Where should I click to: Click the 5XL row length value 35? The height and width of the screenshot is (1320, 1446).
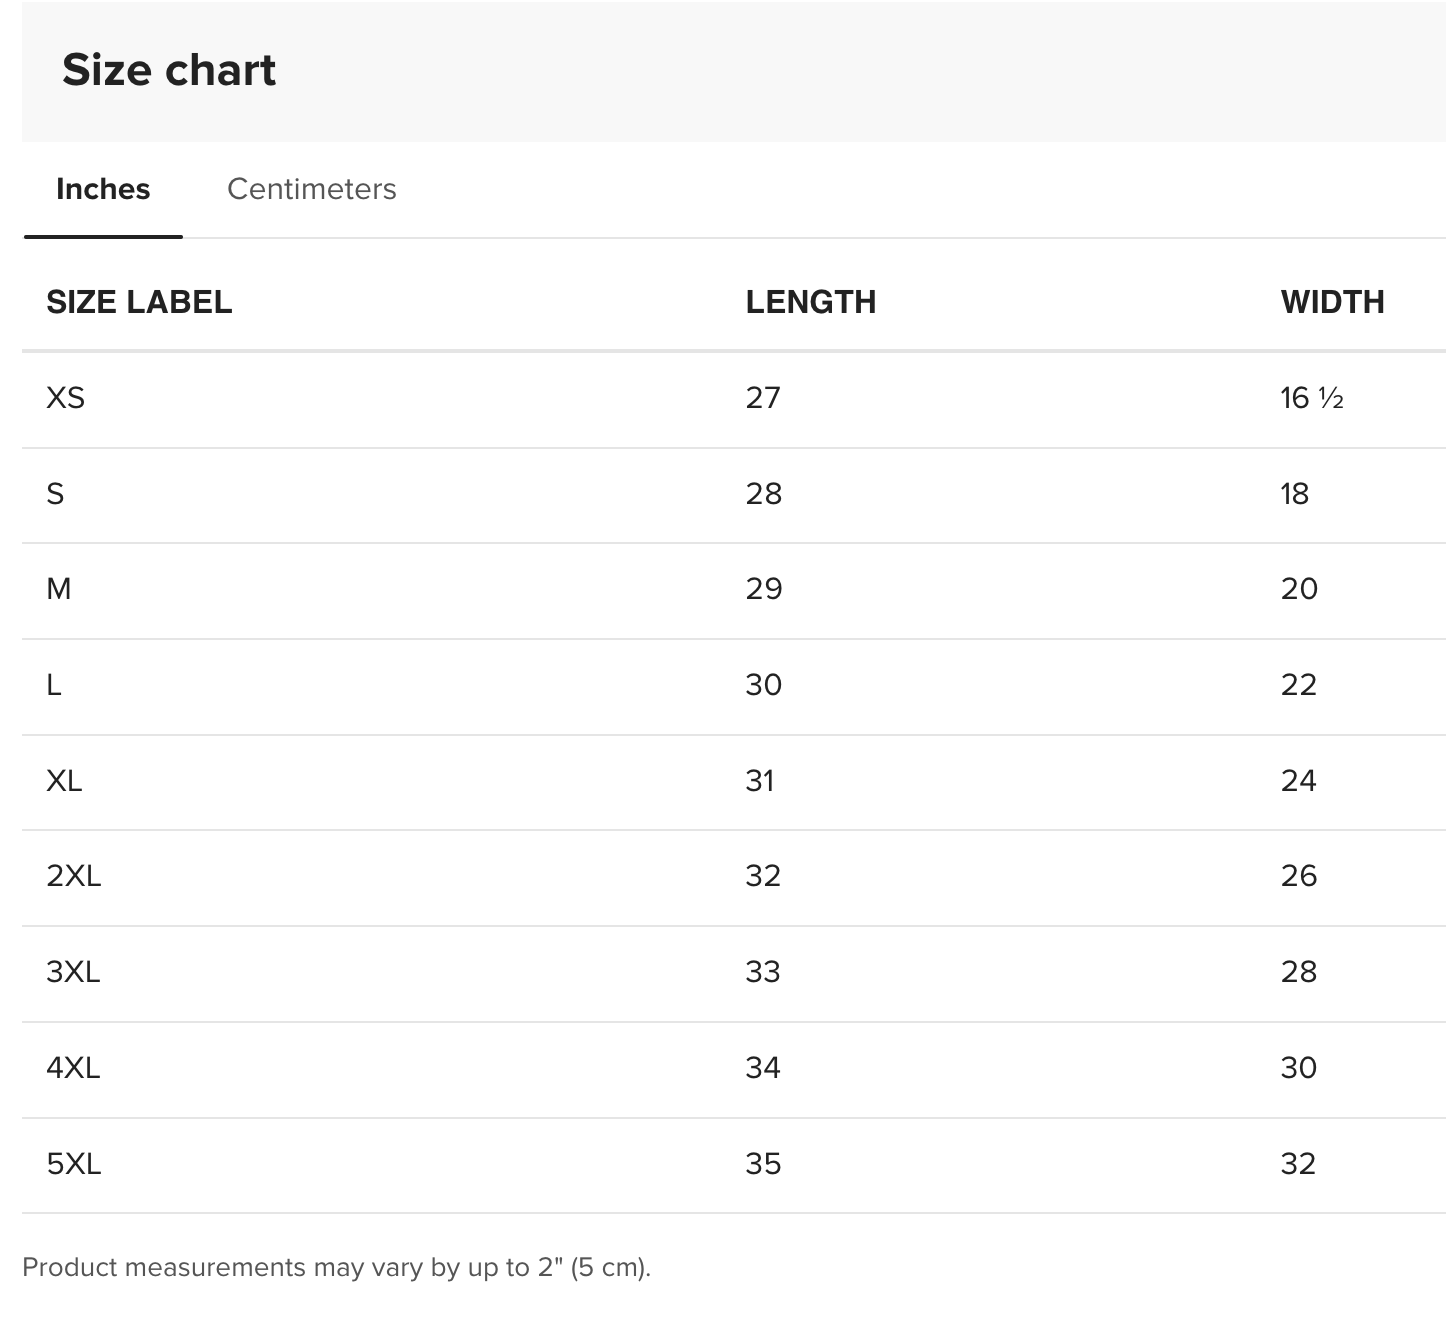[x=762, y=1164]
